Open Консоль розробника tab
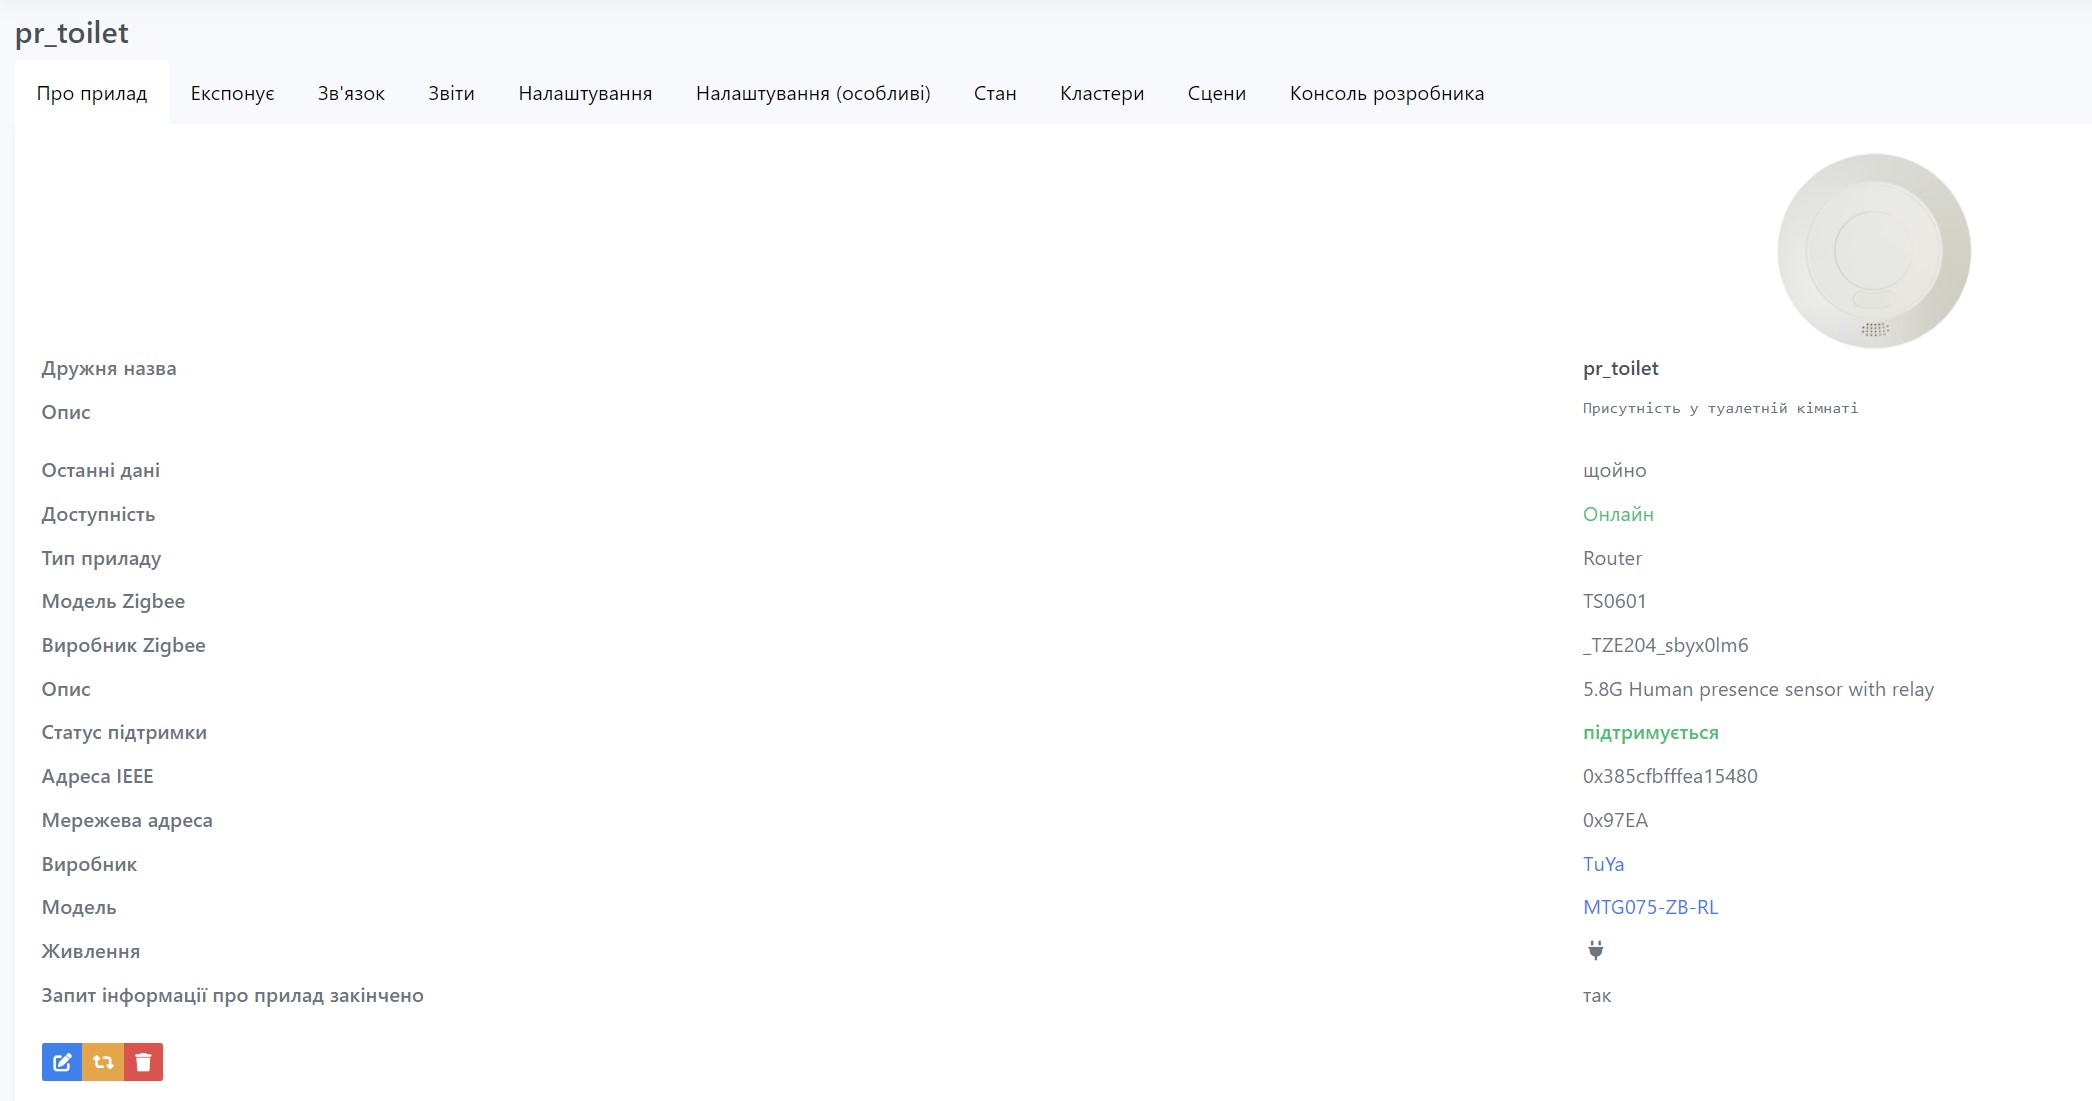The width and height of the screenshot is (2092, 1101). point(1386,93)
